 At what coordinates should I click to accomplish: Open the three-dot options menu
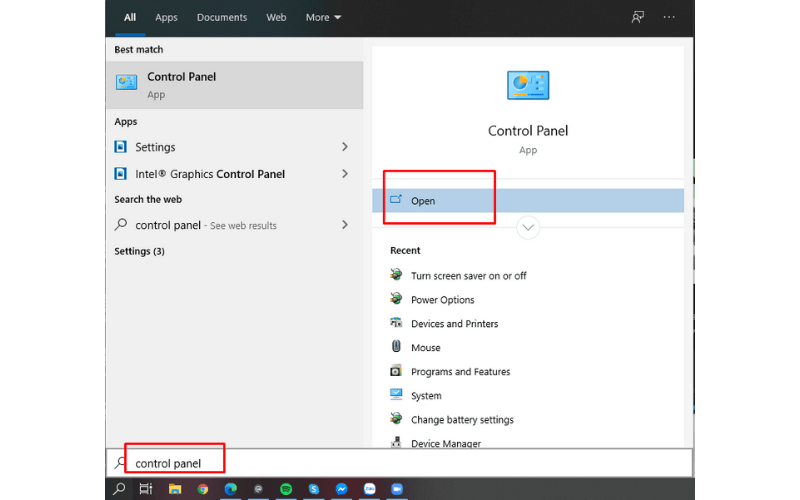(x=669, y=17)
